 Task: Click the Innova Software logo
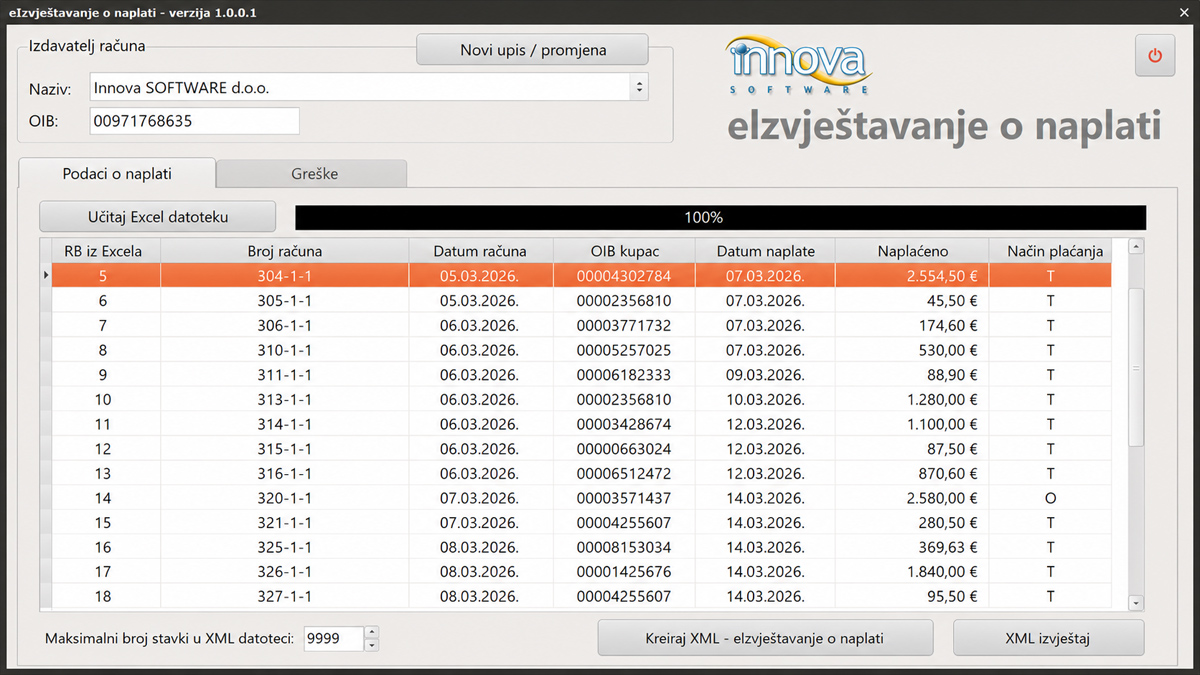click(797, 64)
